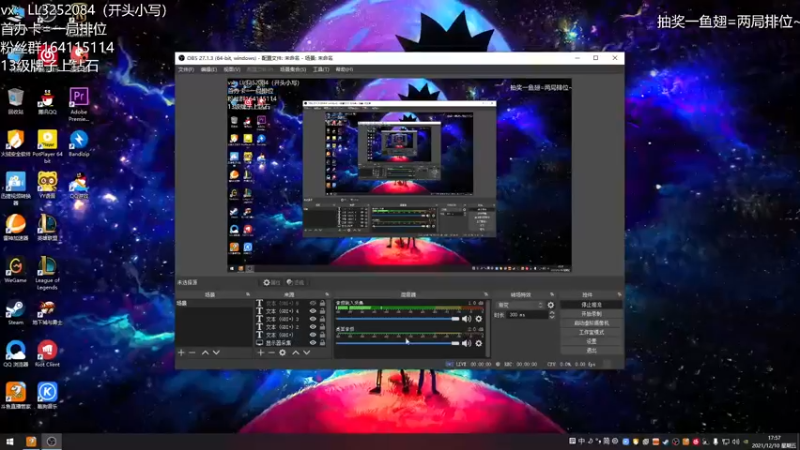Adjust the 桌面音频 volume slider
800x450 pixels.
click(397, 343)
